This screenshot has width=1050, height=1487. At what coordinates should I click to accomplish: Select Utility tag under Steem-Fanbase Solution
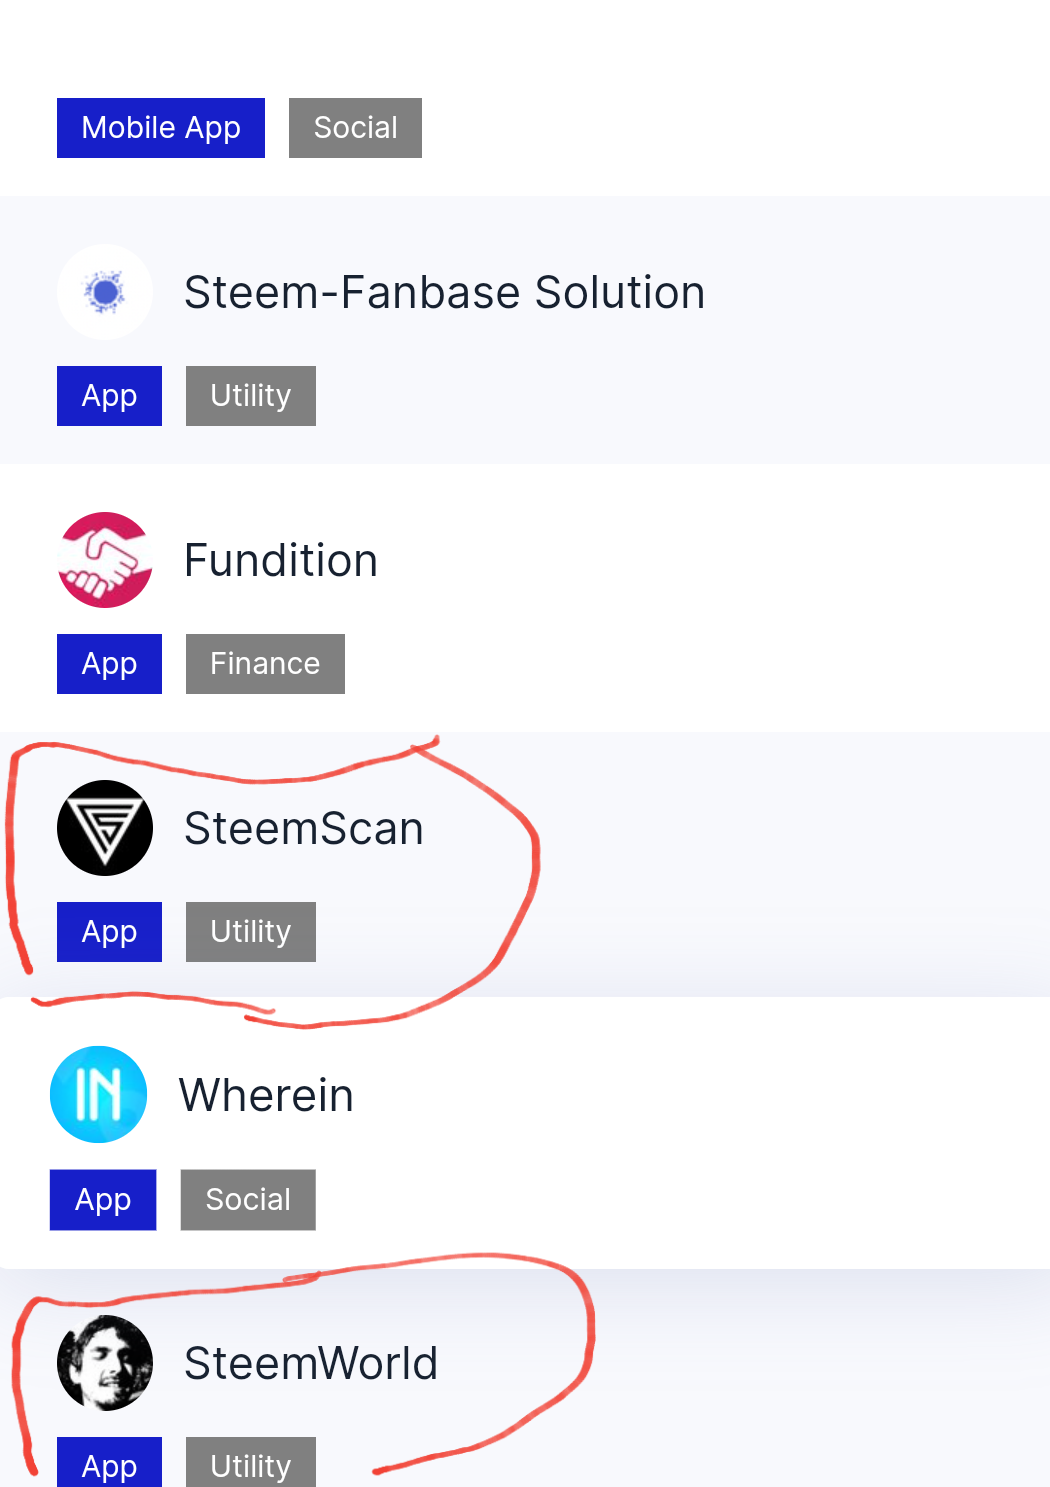(x=251, y=396)
